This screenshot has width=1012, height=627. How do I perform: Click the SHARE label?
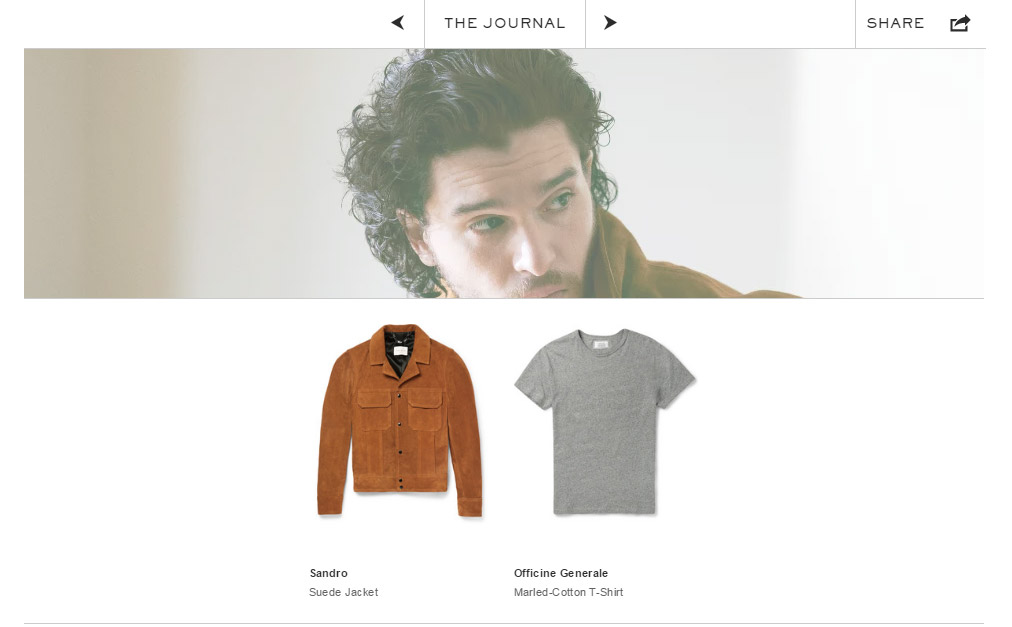[895, 23]
